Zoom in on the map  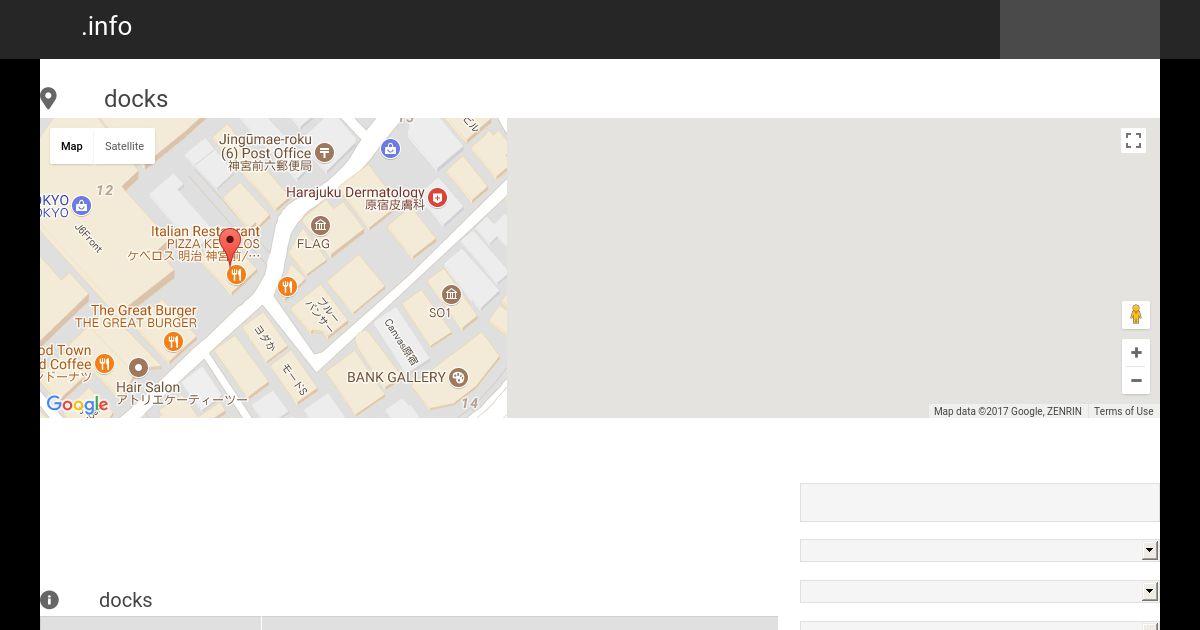(1136, 353)
